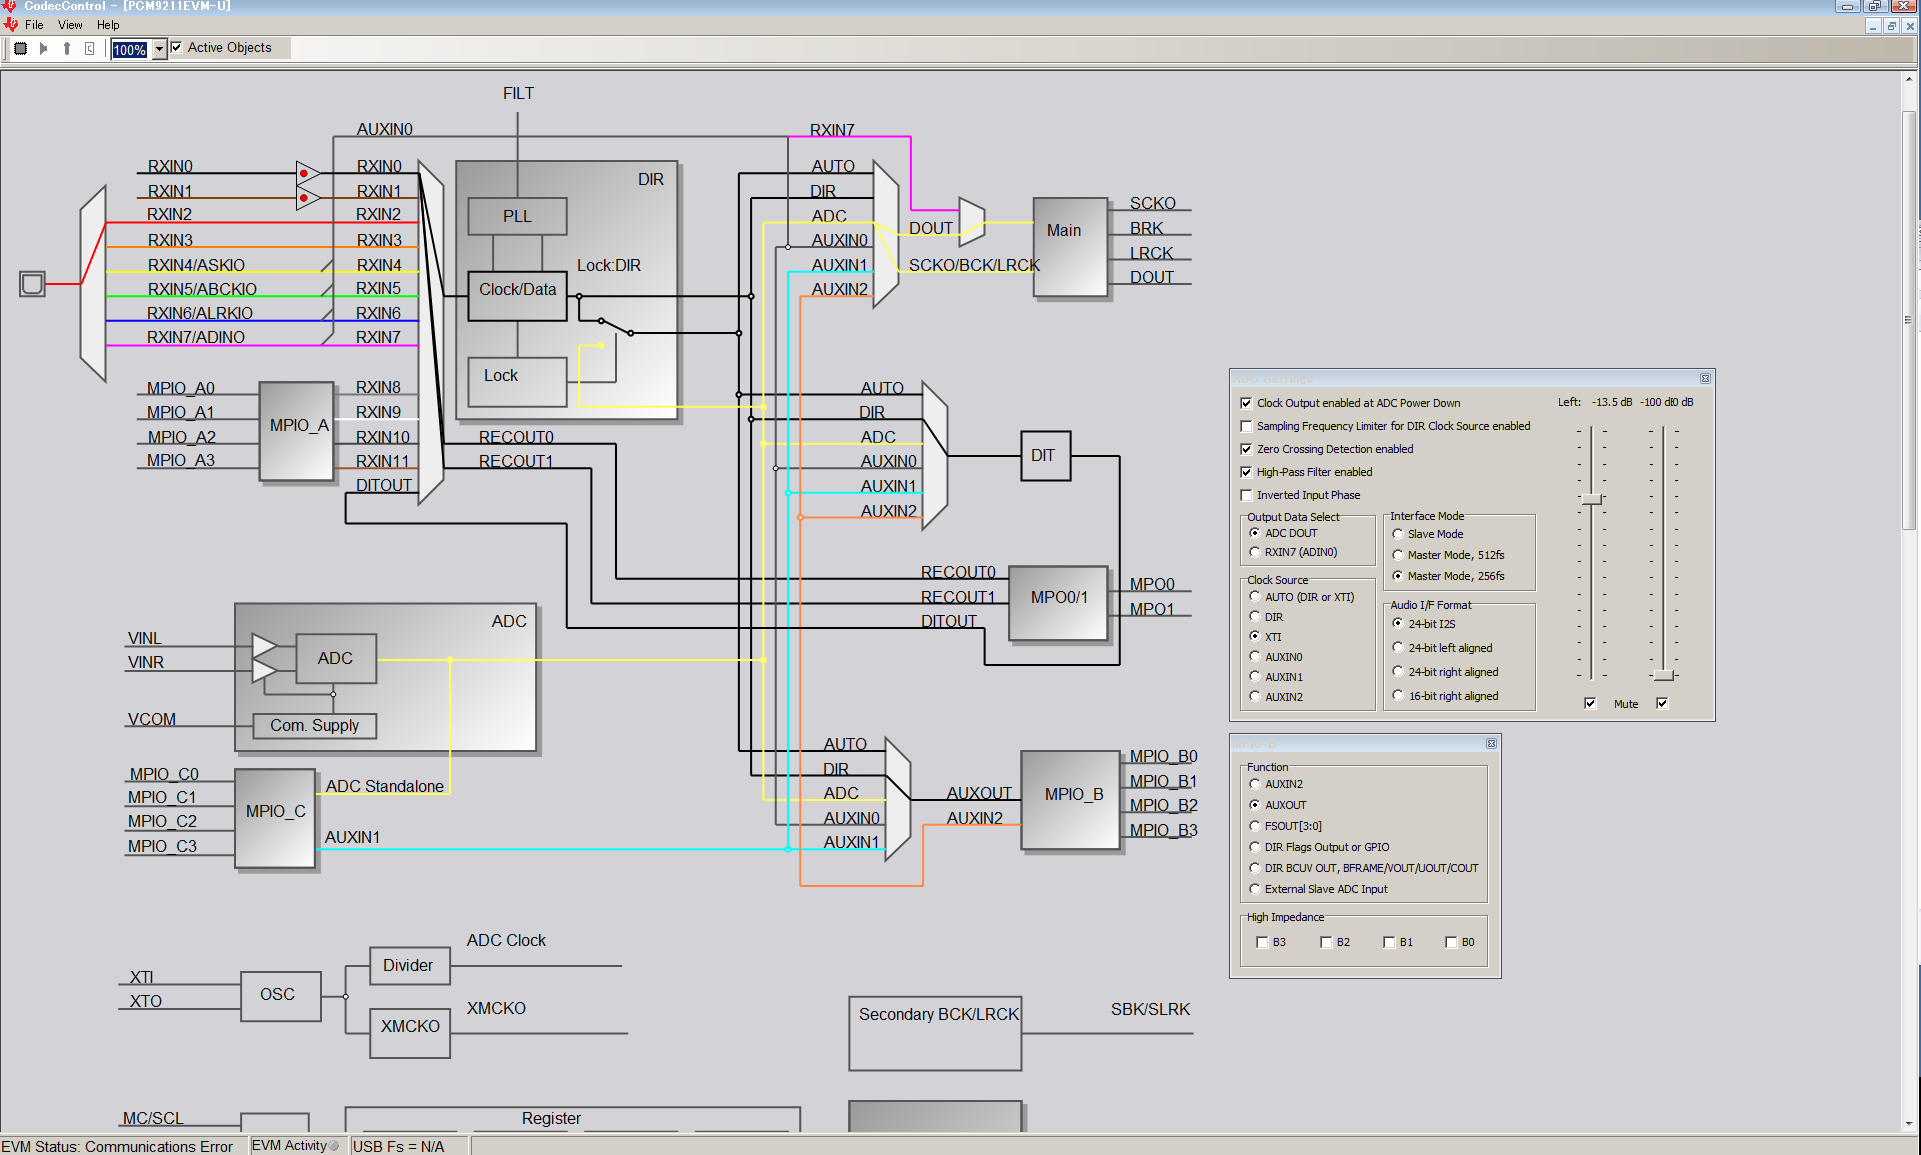Image resolution: width=1921 pixels, height=1155 pixels.
Task: Click the TI logo beside the File menu
Action: coord(11,24)
